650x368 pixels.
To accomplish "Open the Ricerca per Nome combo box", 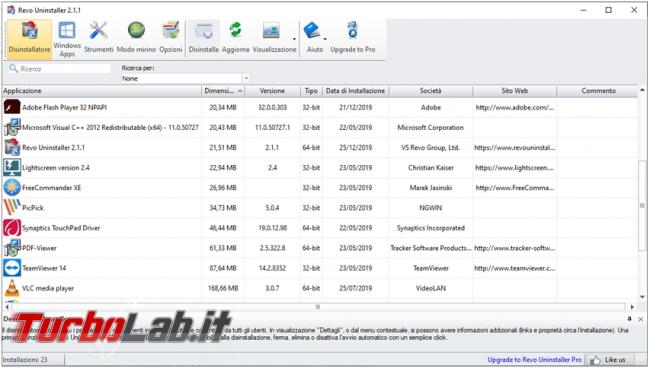I will (x=185, y=78).
